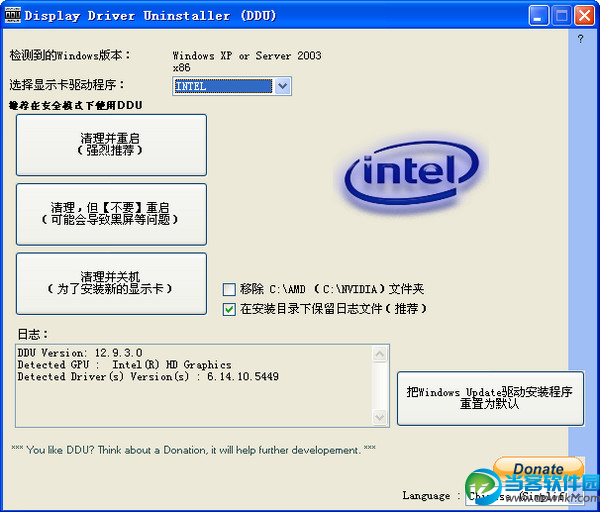Click 清理，但【不要】重启 button
Screen dimensions: 601x512
click(112, 214)
